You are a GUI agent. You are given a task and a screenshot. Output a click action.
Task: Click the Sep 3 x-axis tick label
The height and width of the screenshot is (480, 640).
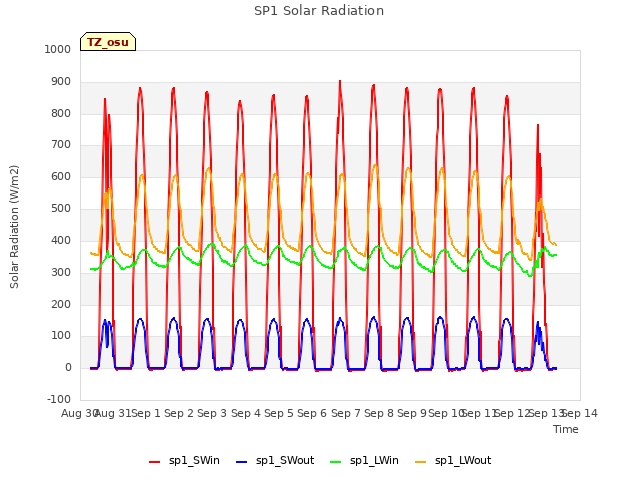212,413
